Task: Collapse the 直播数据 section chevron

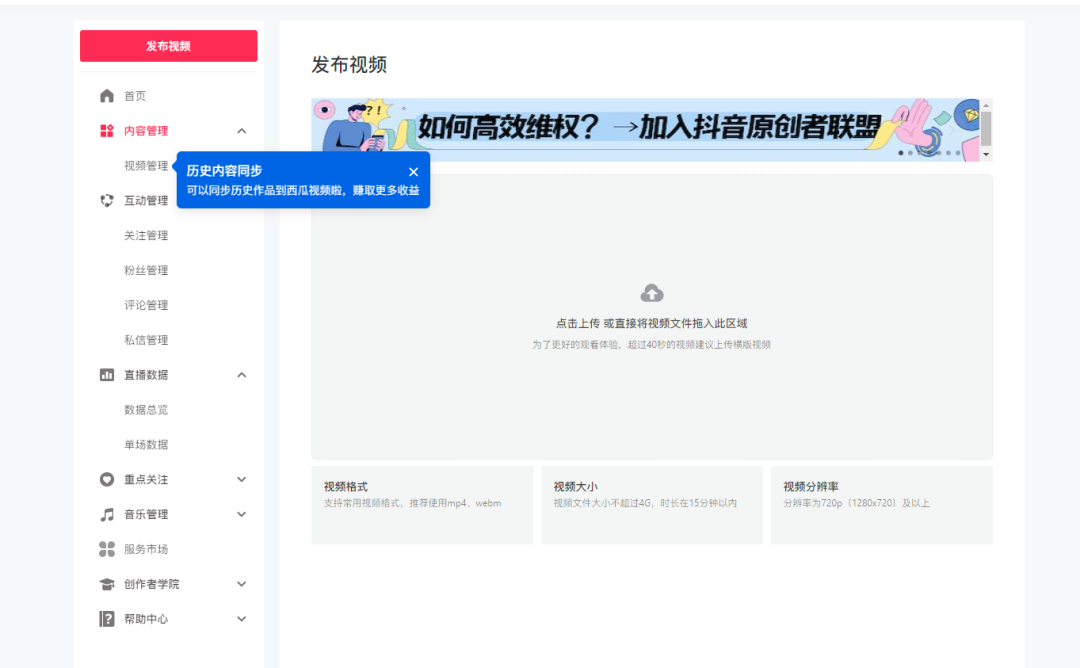Action: (241, 375)
